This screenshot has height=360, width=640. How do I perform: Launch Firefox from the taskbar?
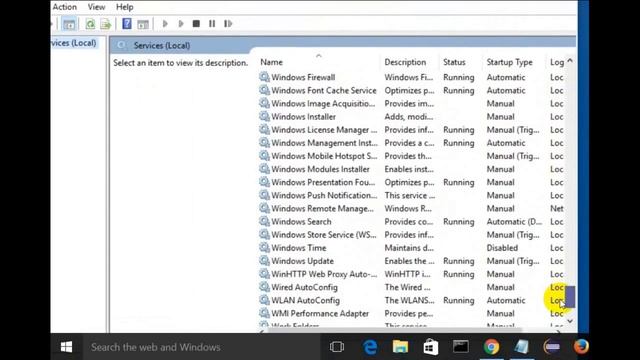[581, 347]
